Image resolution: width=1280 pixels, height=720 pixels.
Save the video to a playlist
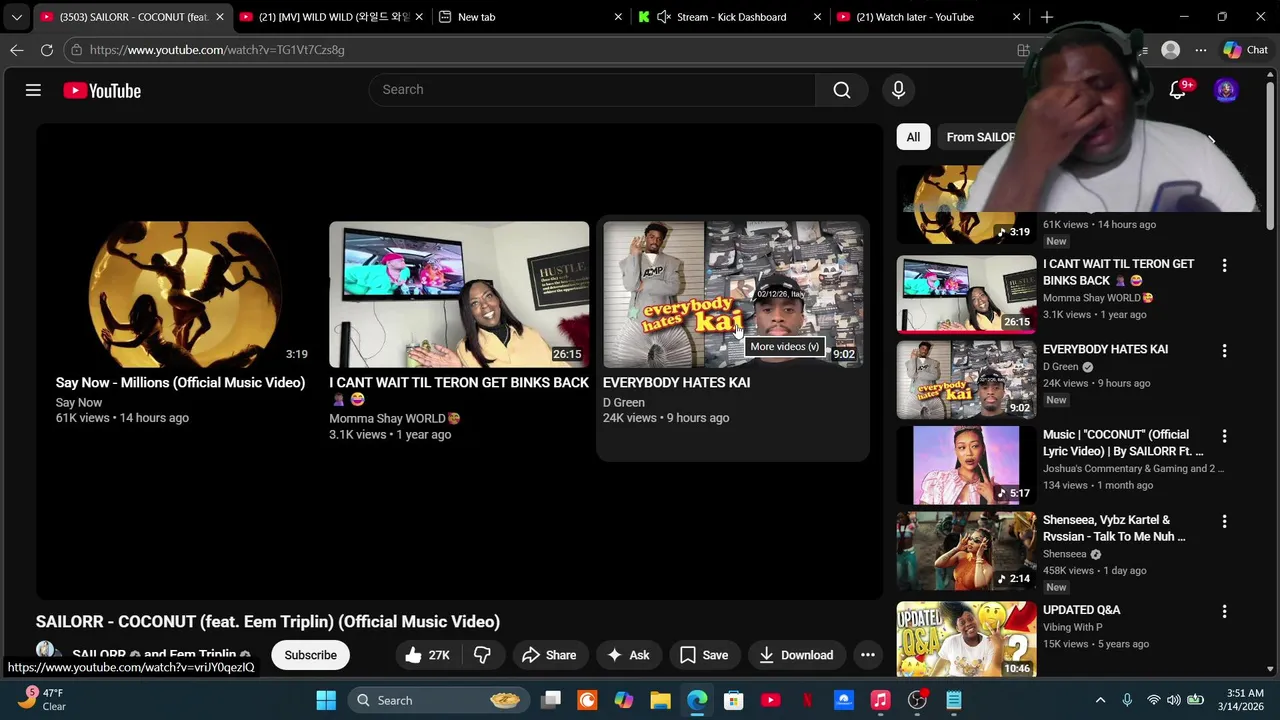tap(704, 655)
